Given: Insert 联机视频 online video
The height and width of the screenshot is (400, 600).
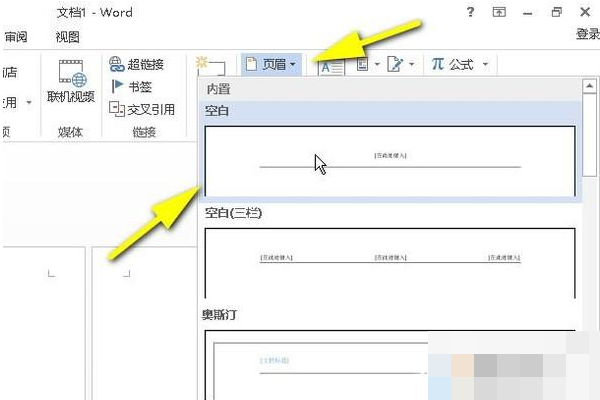Looking at the screenshot, I should (x=71, y=81).
